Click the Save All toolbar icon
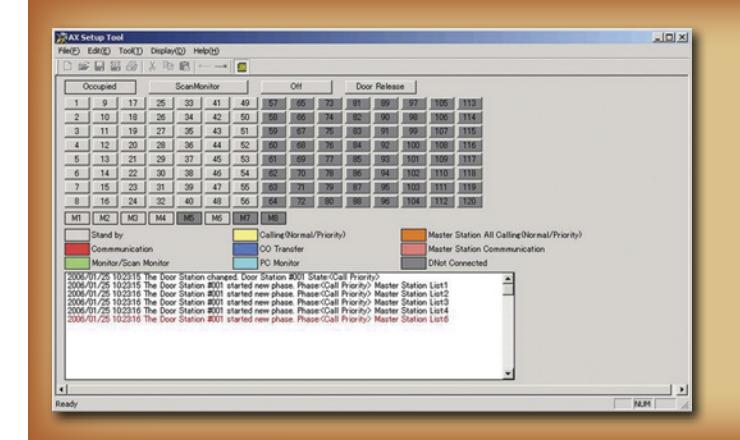 pos(115,67)
